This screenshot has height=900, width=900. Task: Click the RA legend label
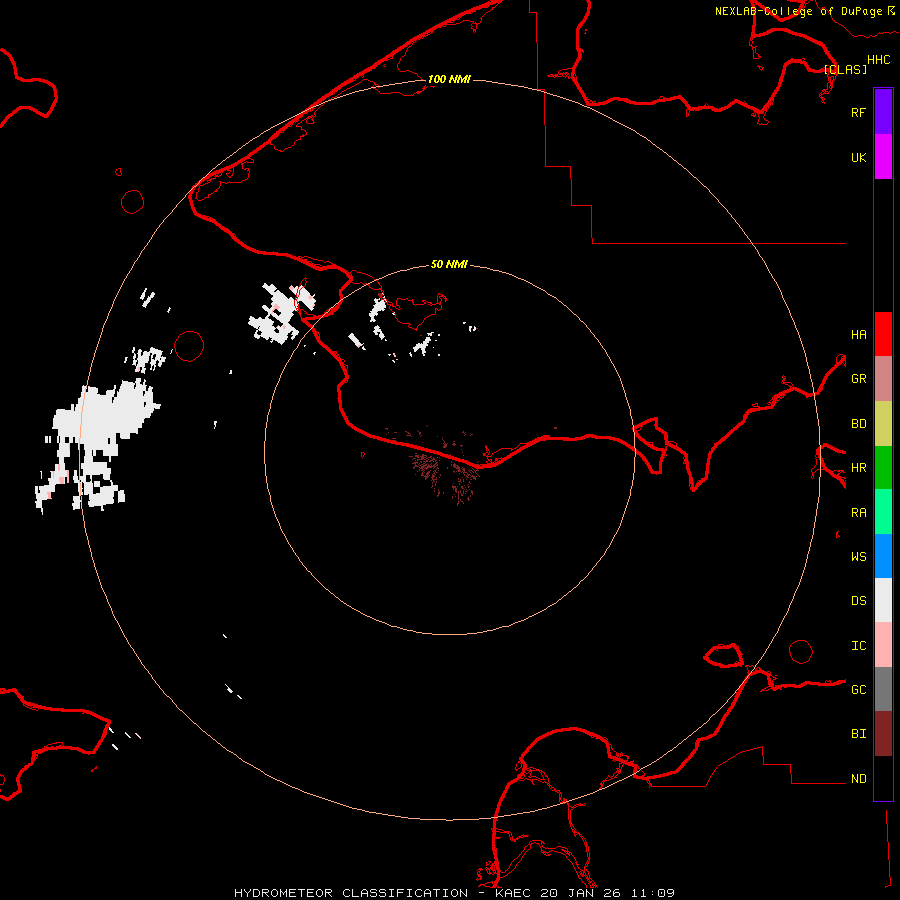[x=858, y=513]
